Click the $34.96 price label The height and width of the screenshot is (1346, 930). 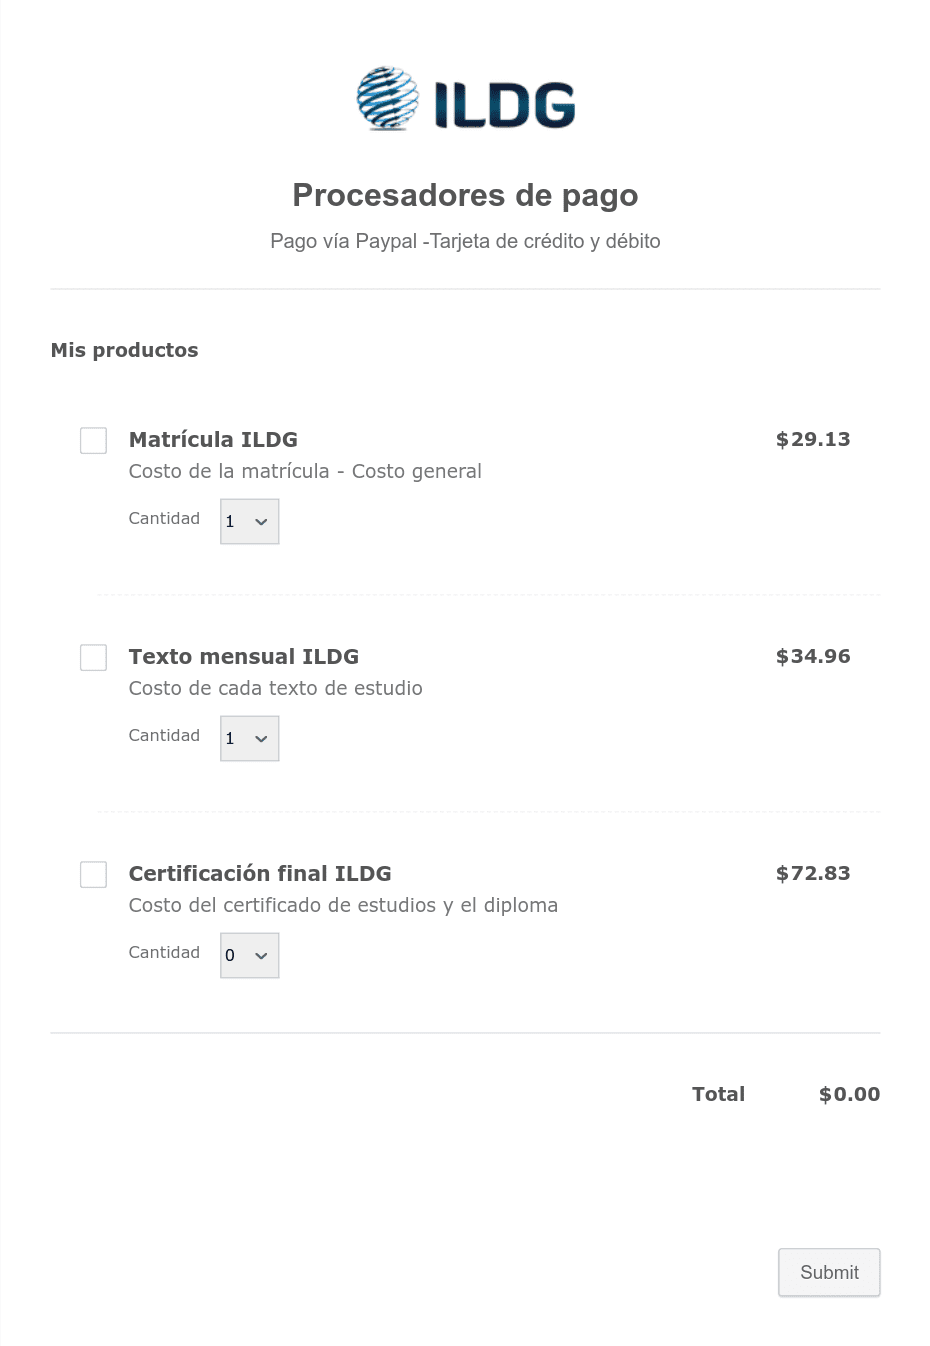(813, 656)
